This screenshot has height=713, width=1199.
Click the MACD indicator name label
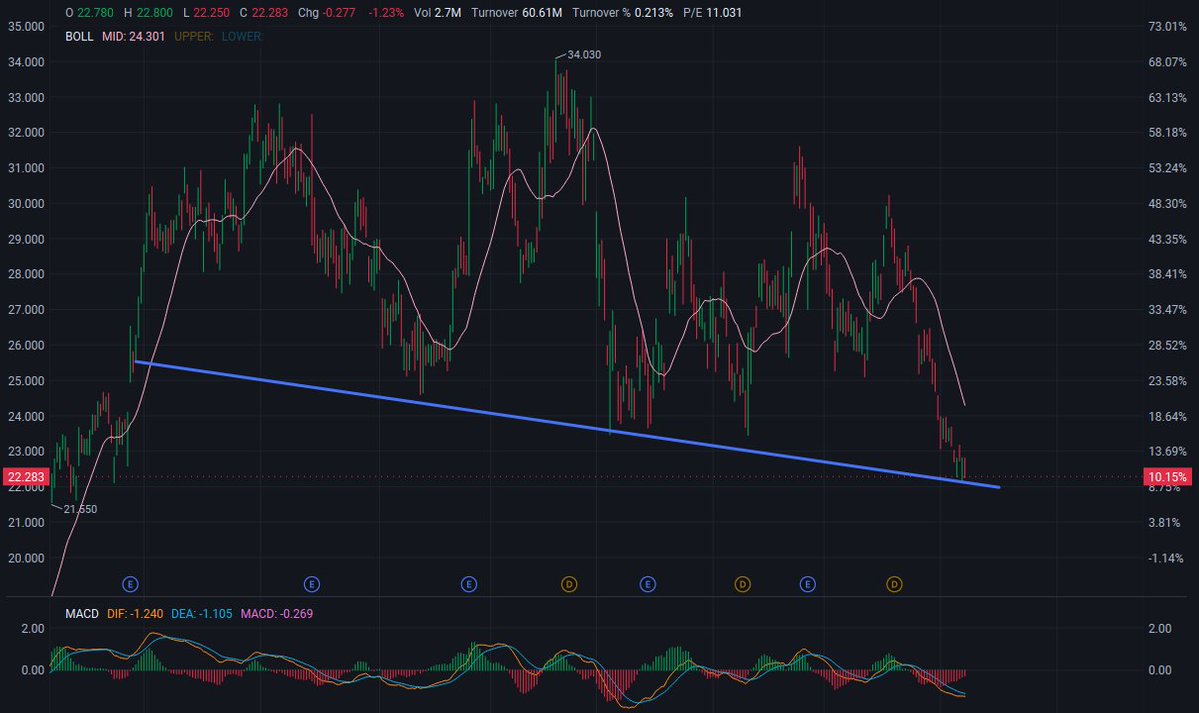[x=82, y=614]
